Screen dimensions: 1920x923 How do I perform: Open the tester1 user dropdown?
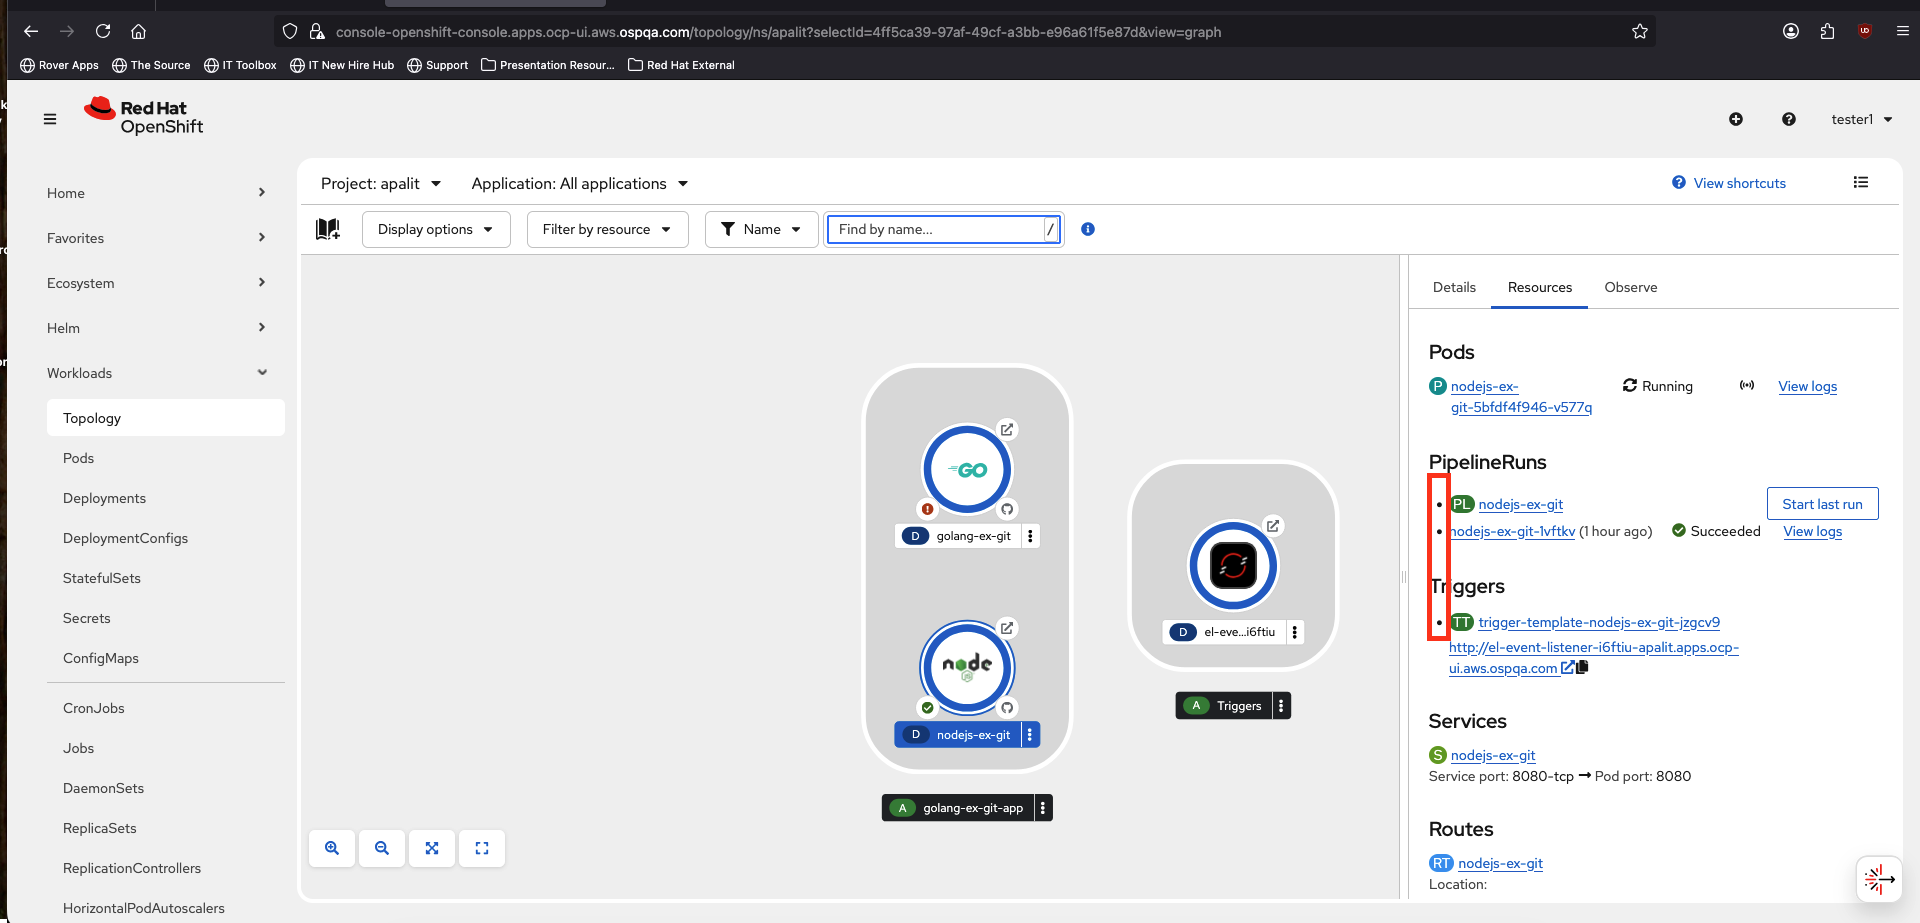point(1862,119)
